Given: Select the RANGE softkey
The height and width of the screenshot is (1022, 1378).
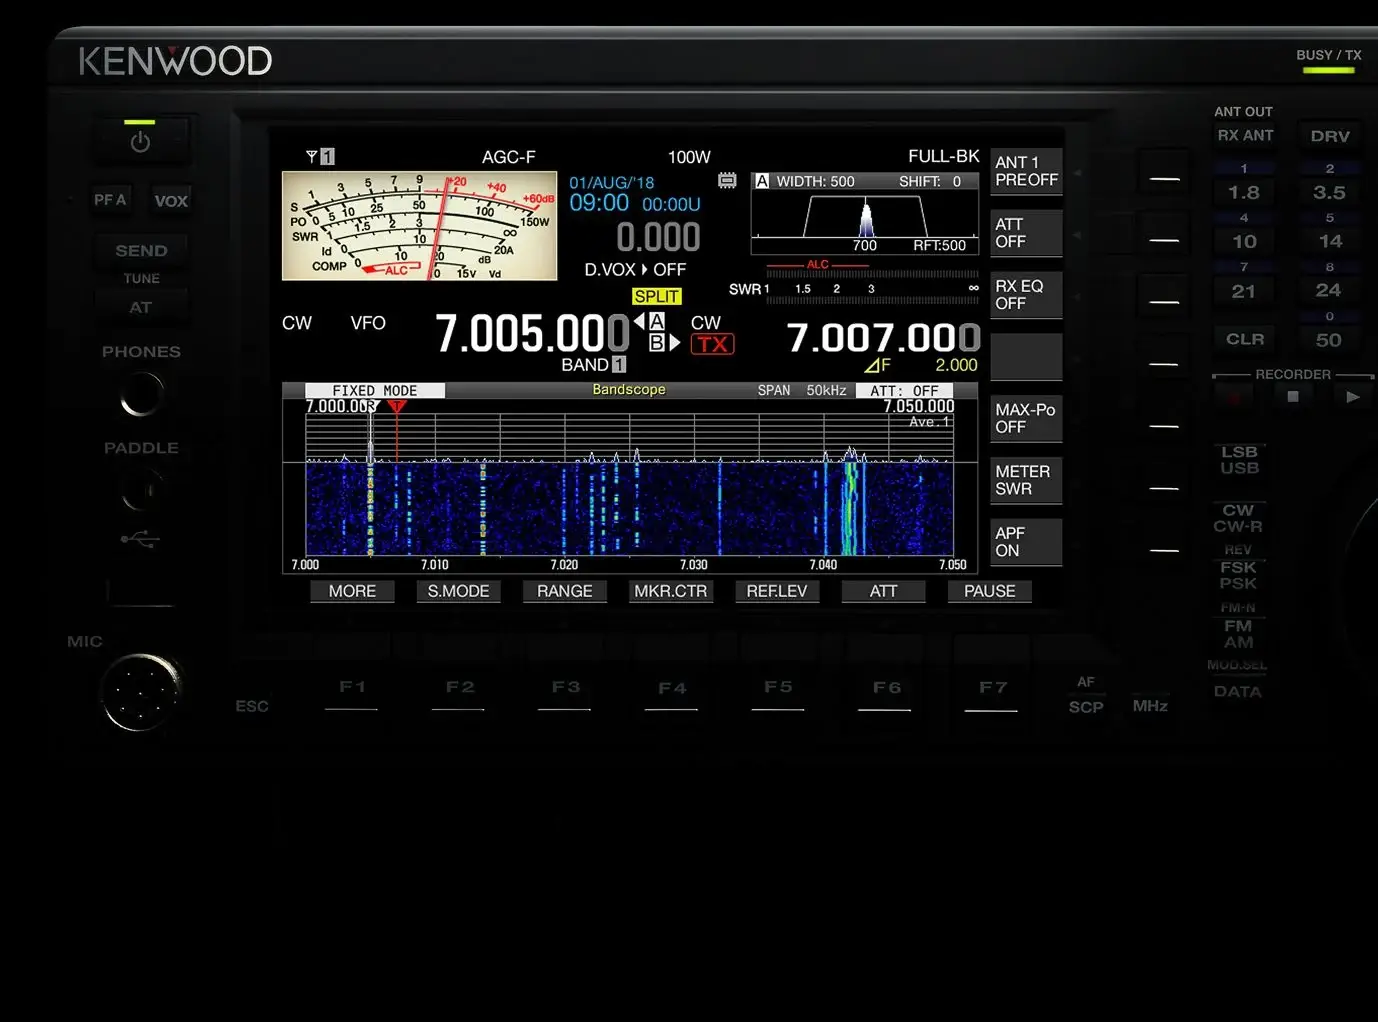Looking at the screenshot, I should click(x=564, y=591).
